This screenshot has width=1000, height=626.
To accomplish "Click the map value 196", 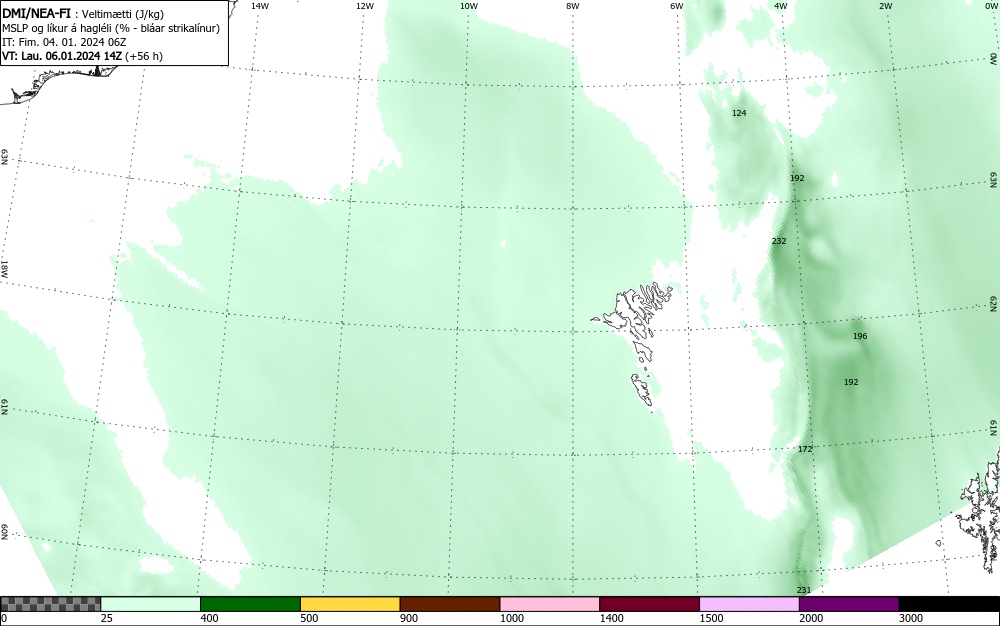I will click(x=860, y=336).
